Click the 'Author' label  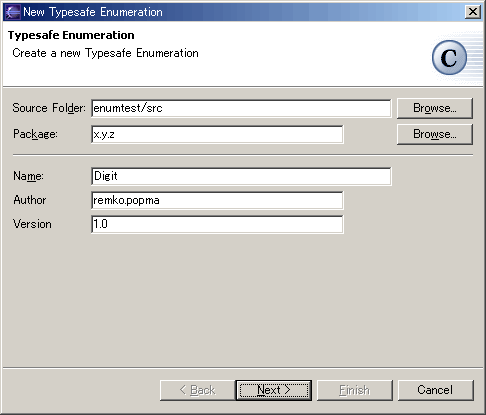tap(30, 200)
